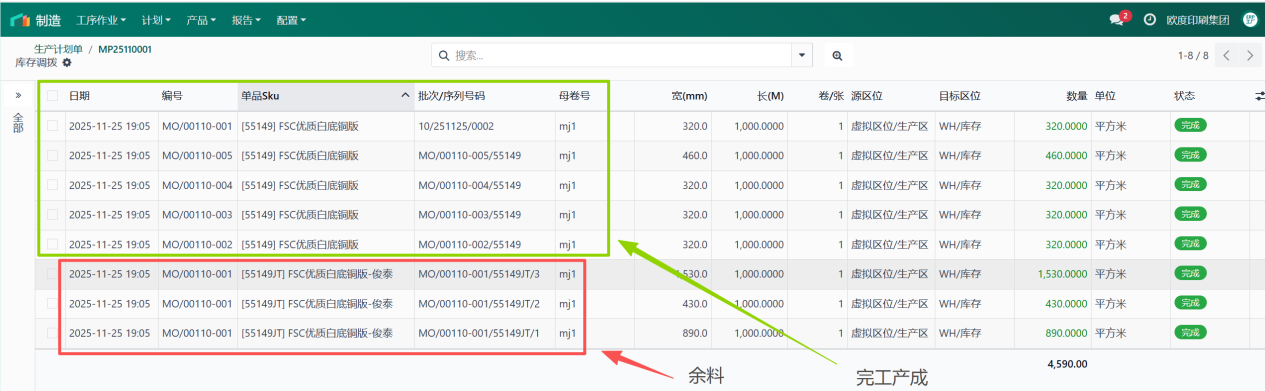Image resolution: width=1265 pixels, height=391 pixels.
Task: Sort by the 目标区位 column header
Action: tap(975, 96)
